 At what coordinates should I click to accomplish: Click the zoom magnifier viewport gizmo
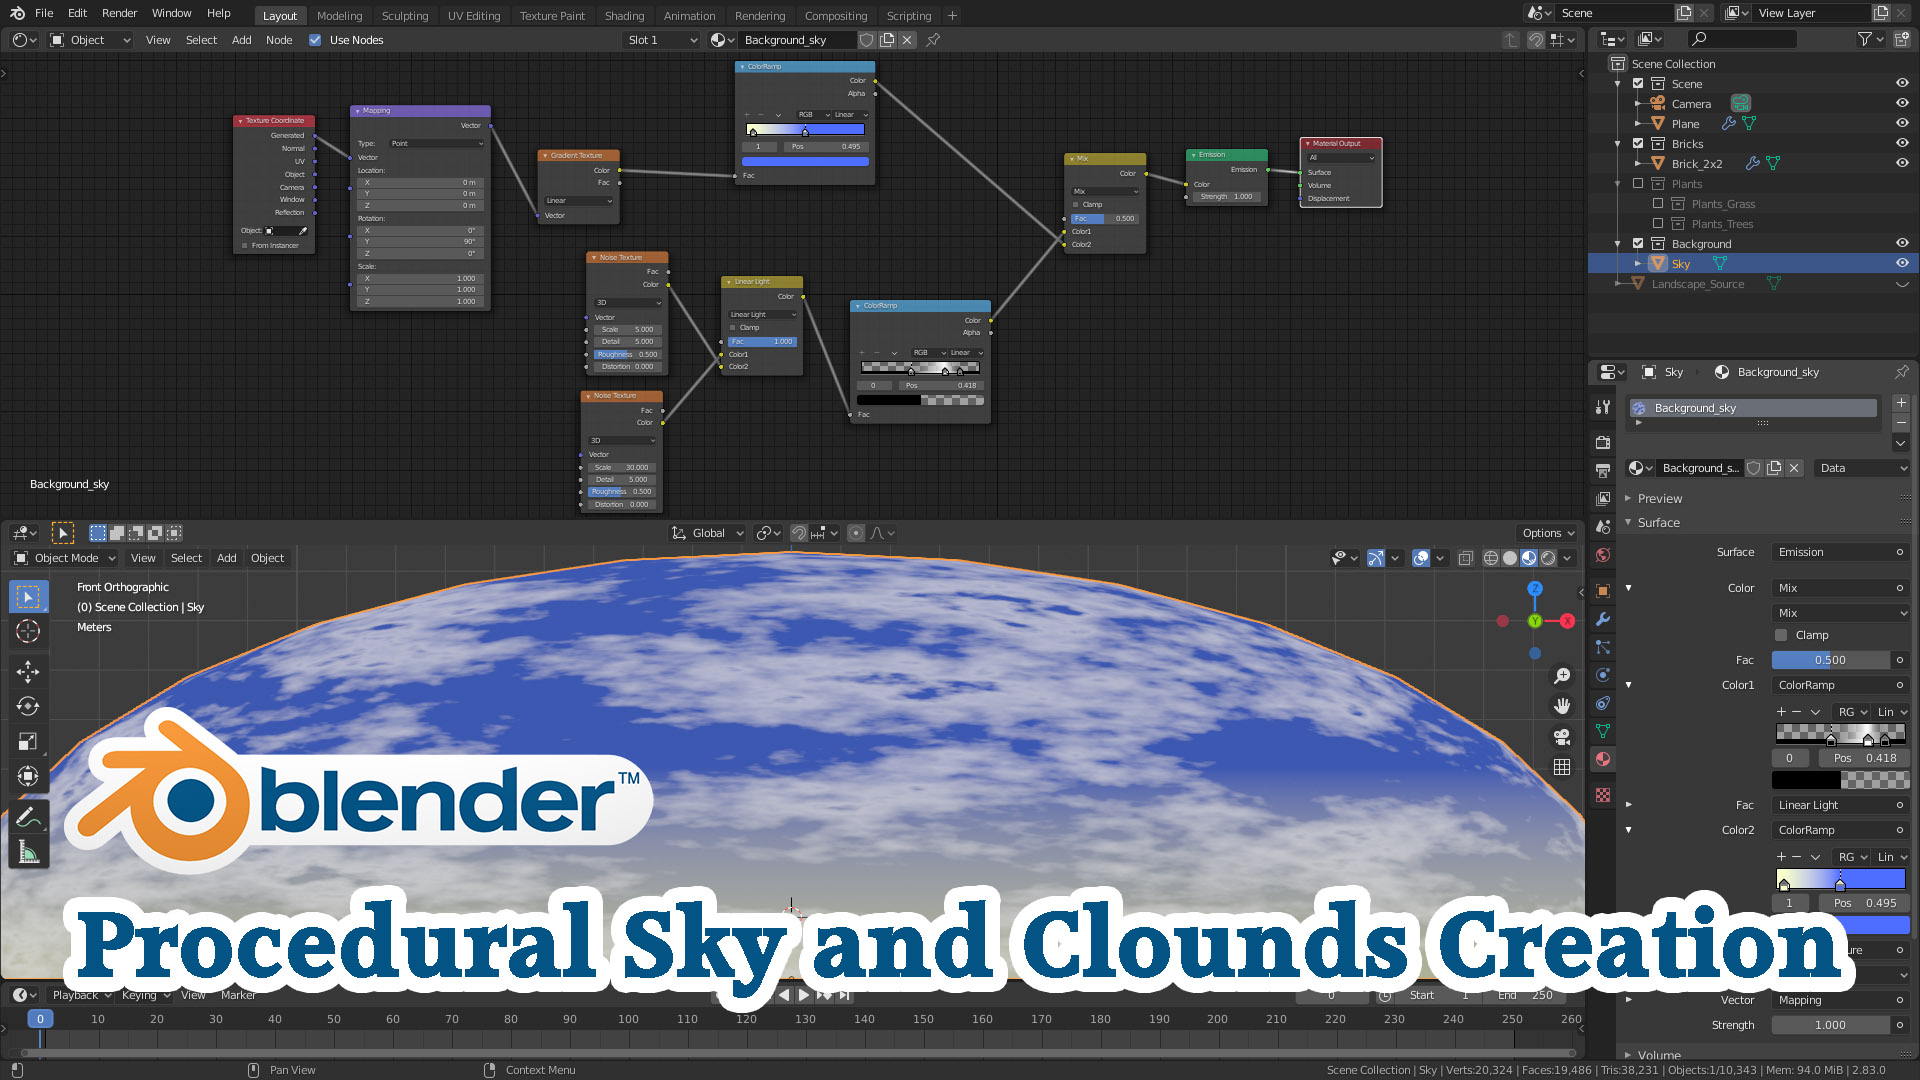(1562, 676)
